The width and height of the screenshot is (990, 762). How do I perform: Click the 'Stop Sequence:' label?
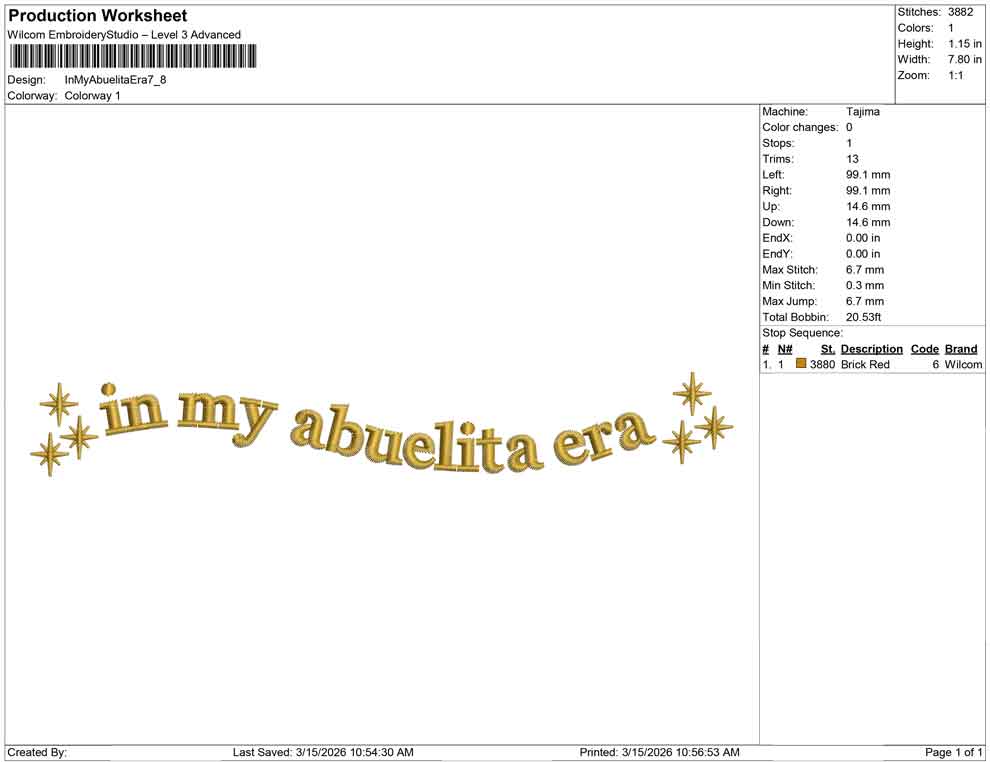pos(802,333)
